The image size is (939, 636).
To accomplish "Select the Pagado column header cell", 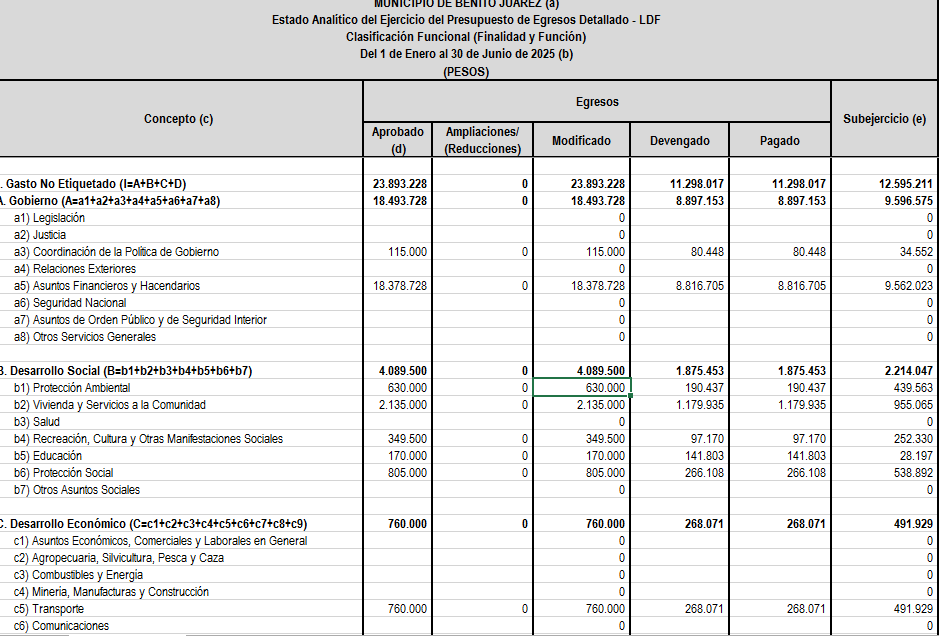I will (780, 140).
